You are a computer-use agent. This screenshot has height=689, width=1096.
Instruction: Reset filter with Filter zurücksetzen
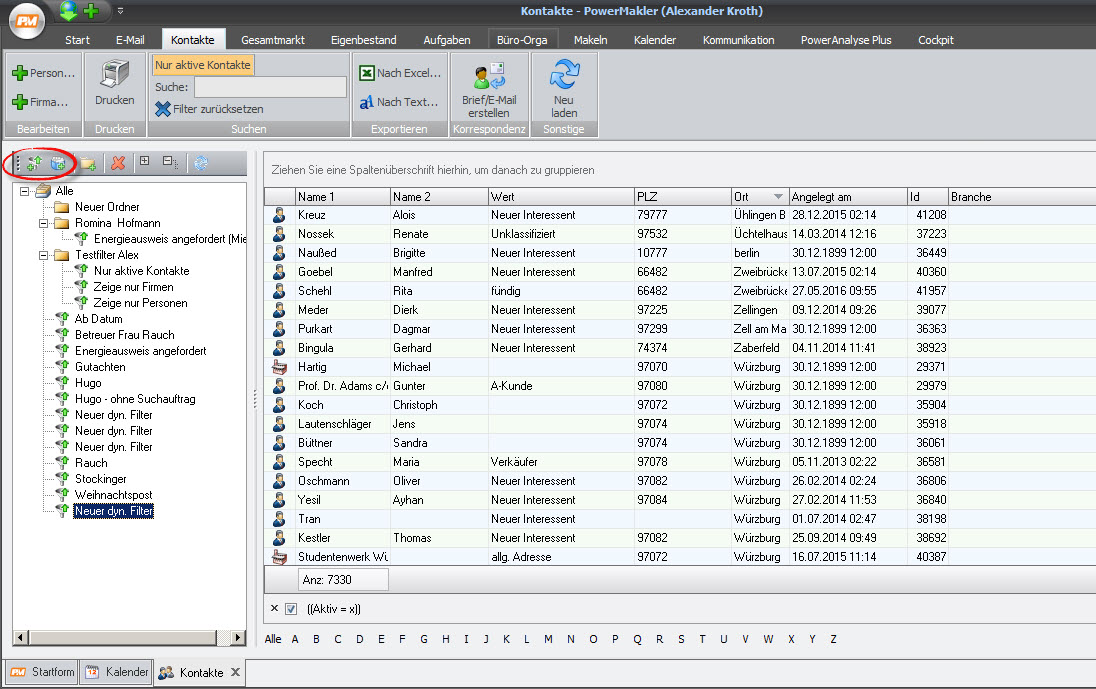click(x=209, y=109)
